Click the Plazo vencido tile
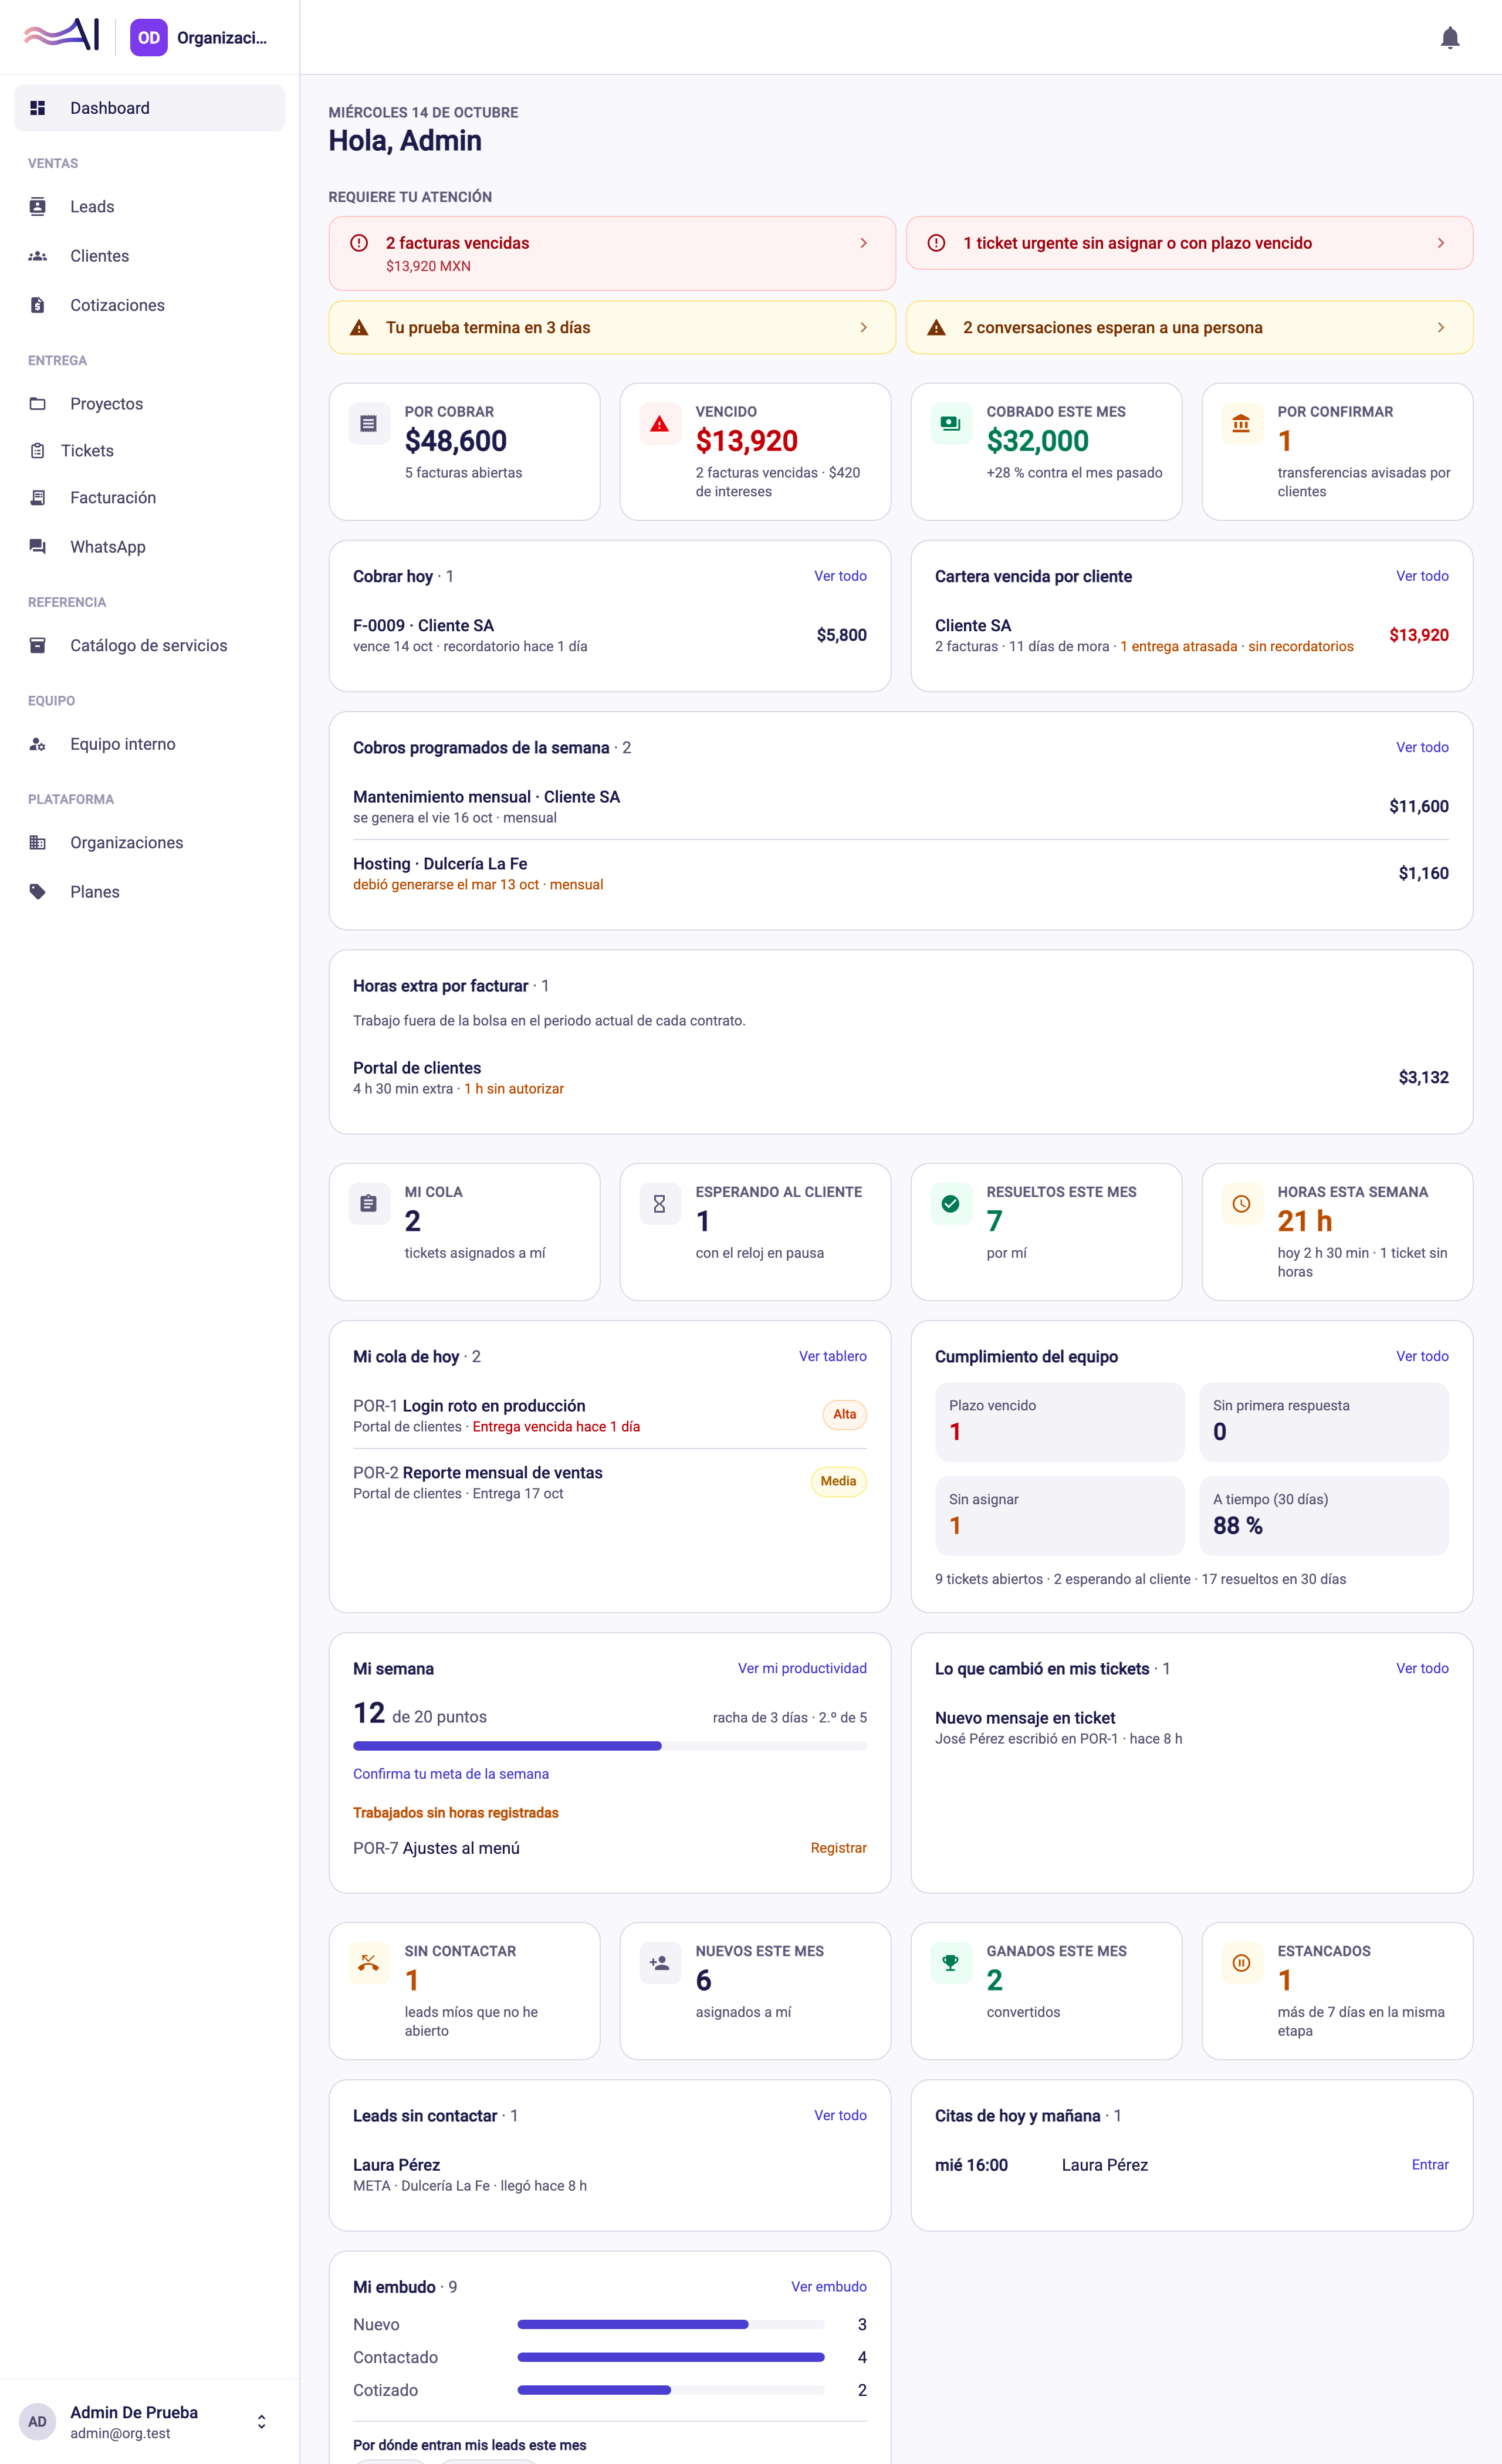The image size is (1502, 2464). (x=1060, y=1421)
